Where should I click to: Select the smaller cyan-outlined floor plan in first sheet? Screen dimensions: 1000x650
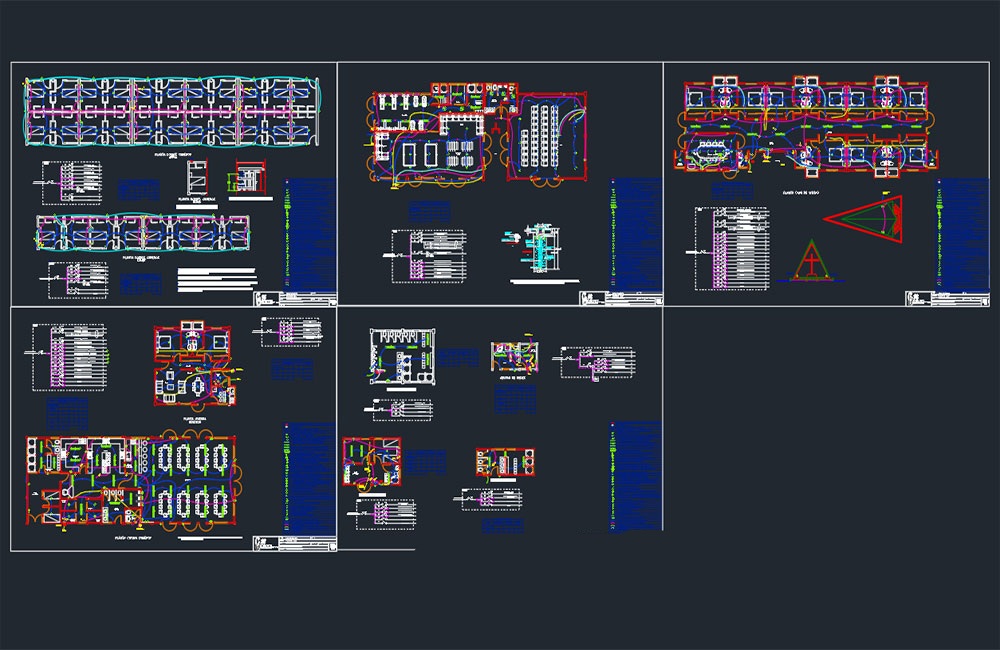tap(143, 232)
